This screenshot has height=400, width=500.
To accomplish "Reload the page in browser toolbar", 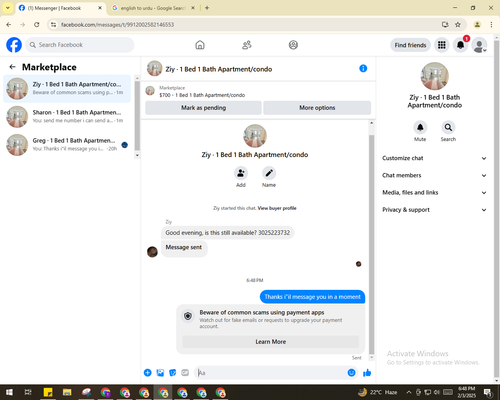I will click(37, 24).
